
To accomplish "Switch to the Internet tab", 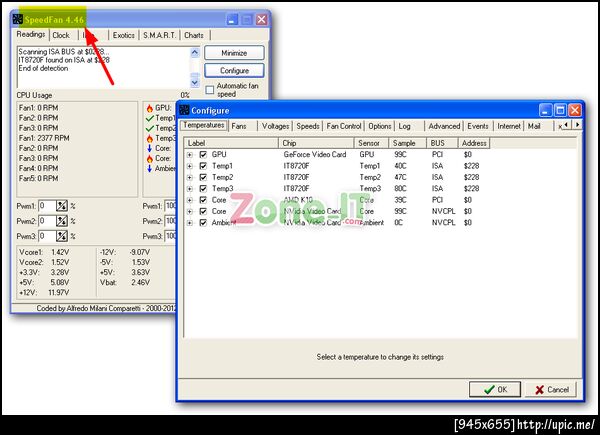I will [x=509, y=126].
